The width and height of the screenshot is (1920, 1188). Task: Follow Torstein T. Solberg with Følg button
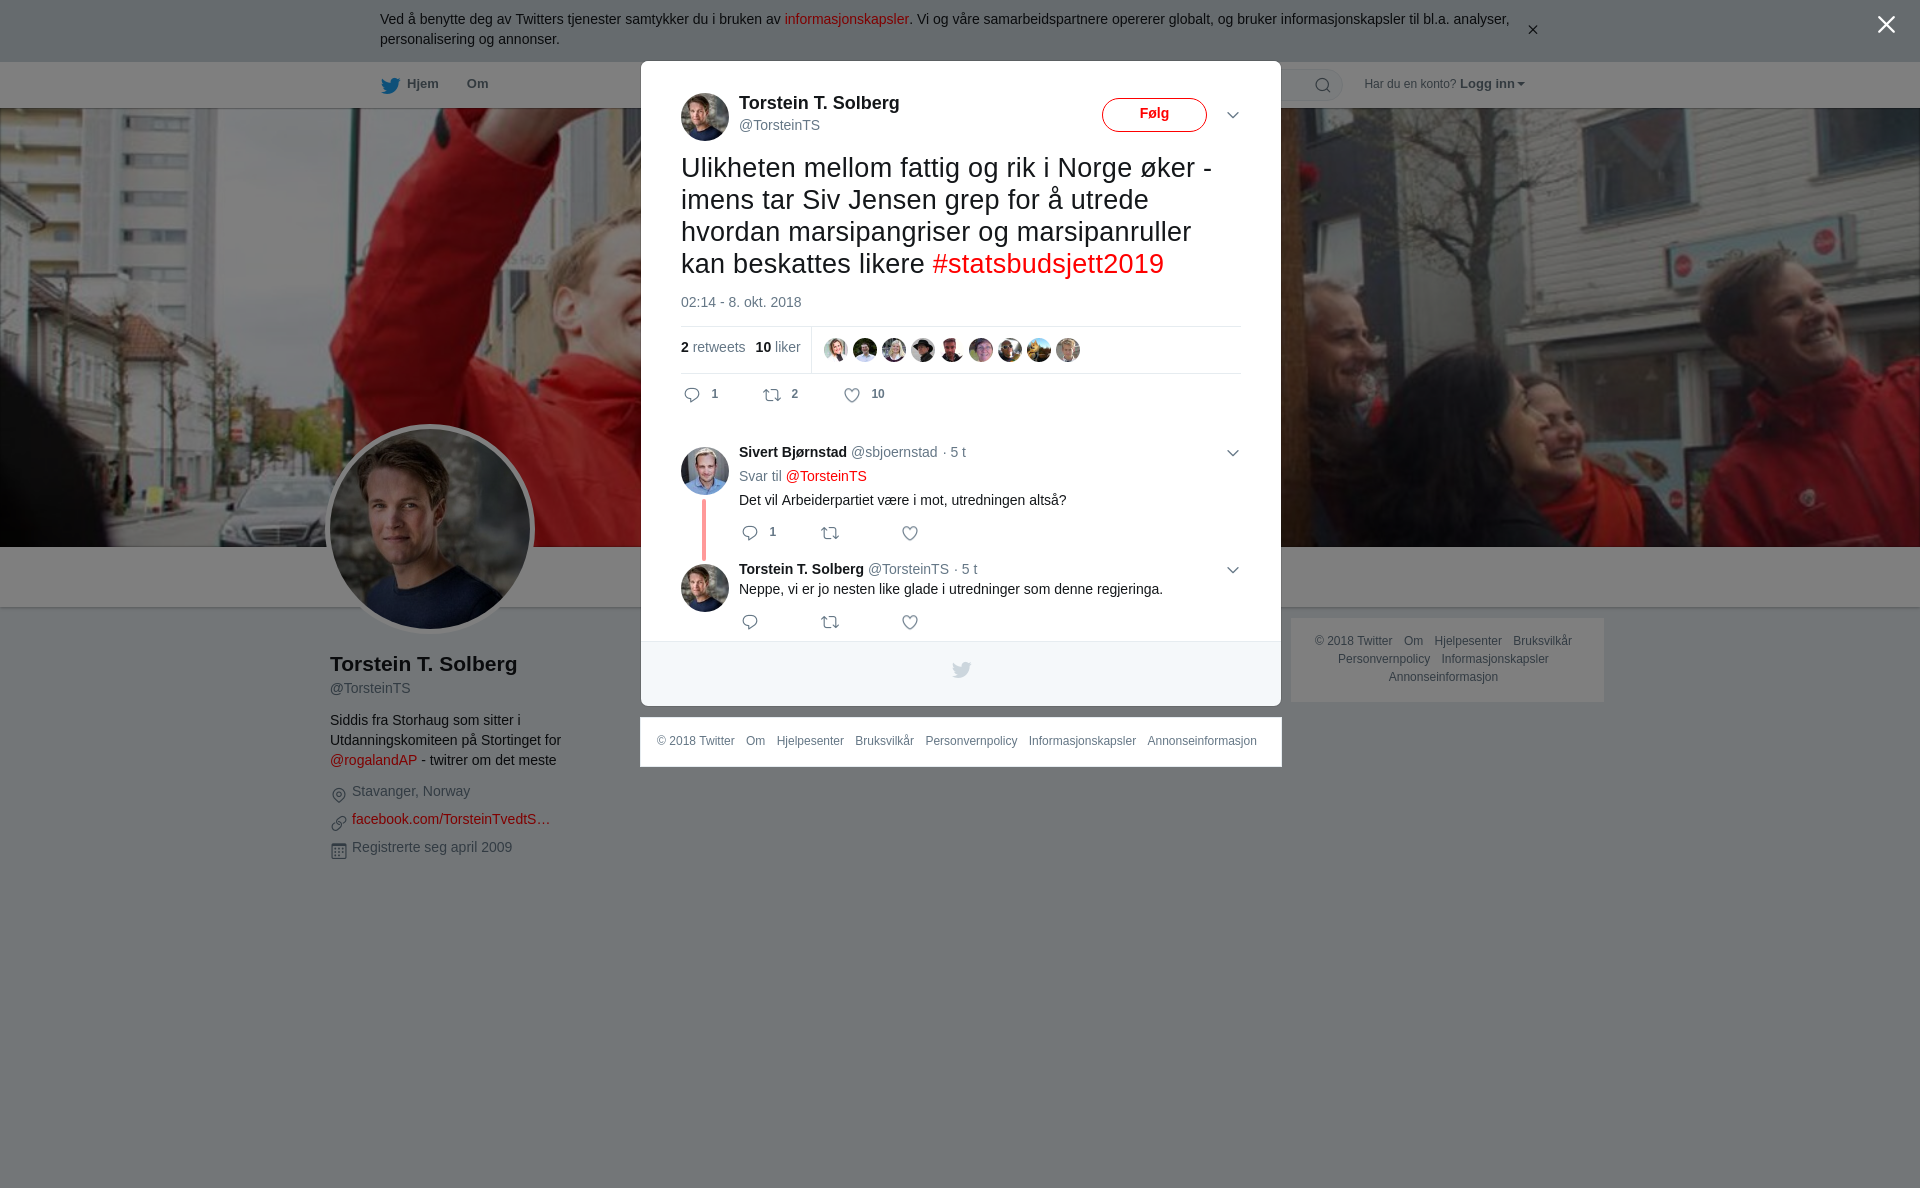[1154, 115]
